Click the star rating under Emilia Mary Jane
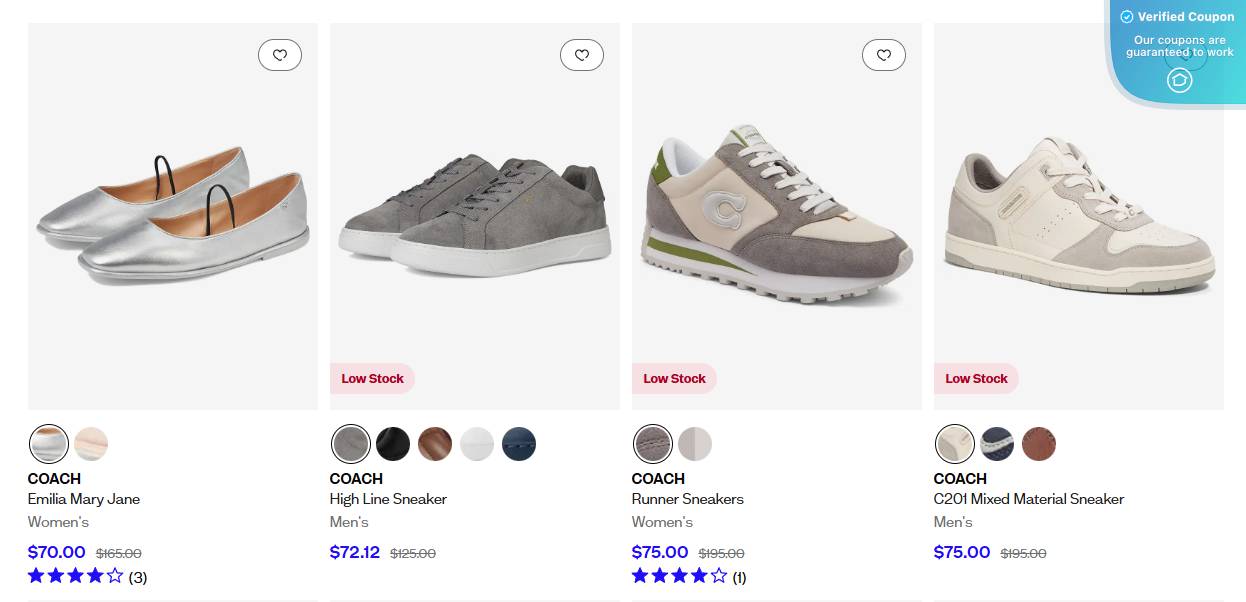Image resolution: width=1246 pixels, height=602 pixels. click(x=74, y=576)
